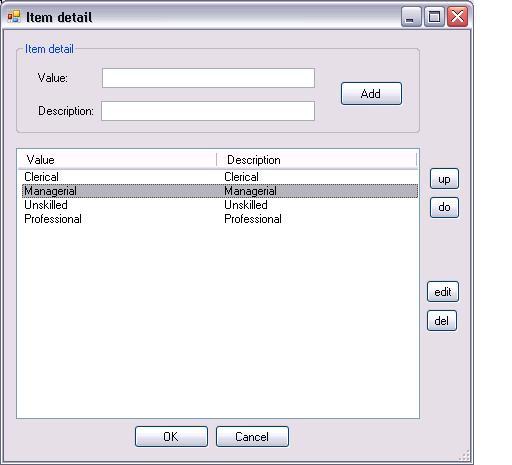Close the Item detail window
512x465 pixels.
coord(457,17)
